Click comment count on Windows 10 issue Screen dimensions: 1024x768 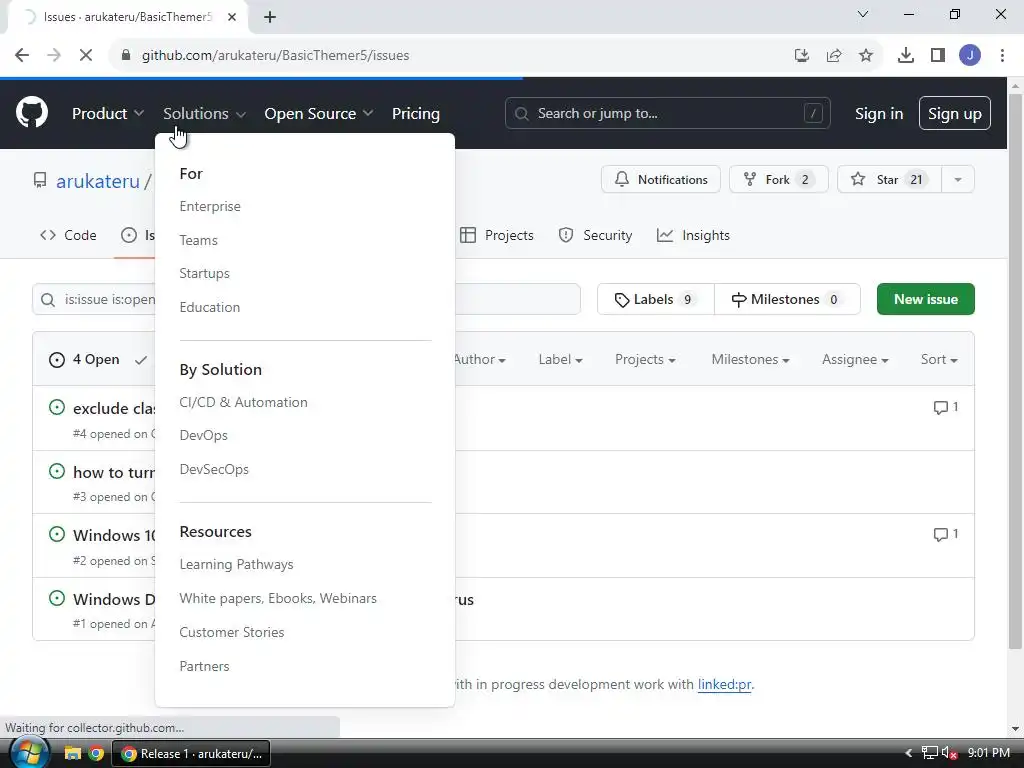(946, 534)
